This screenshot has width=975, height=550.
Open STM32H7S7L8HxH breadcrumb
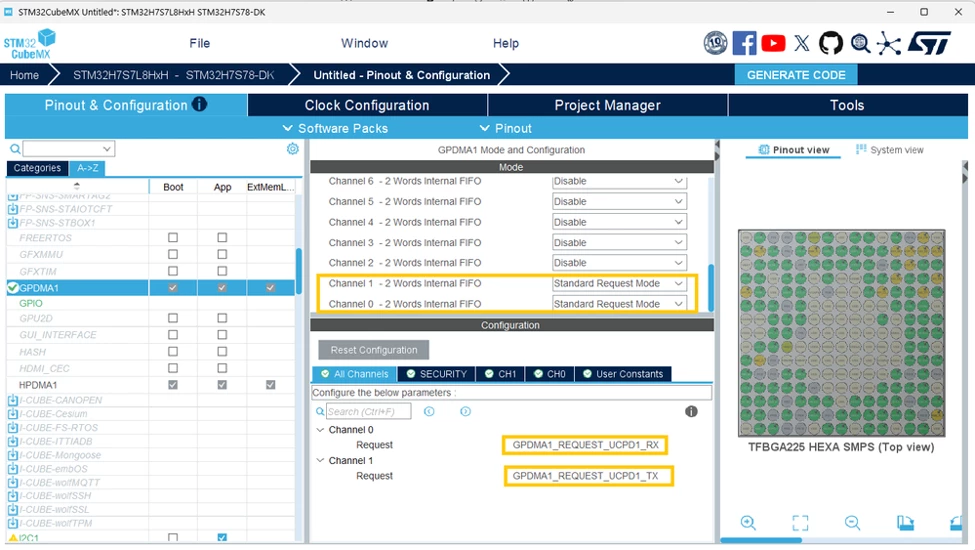point(173,75)
